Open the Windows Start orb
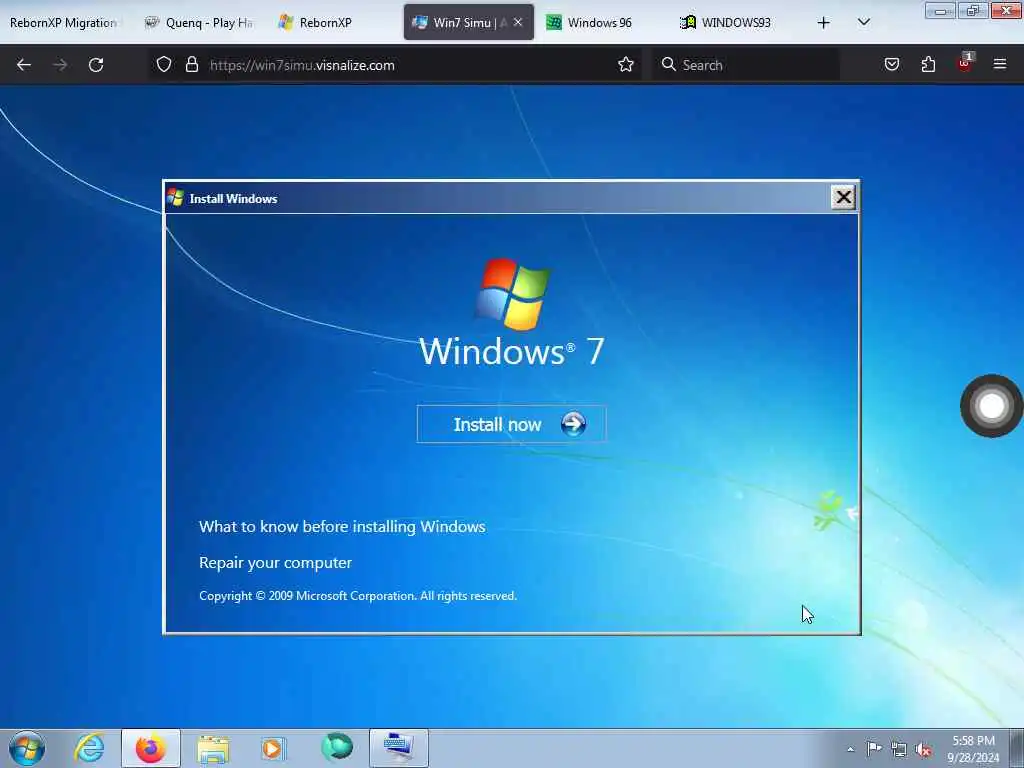This screenshot has width=1024, height=768. pos(27,748)
